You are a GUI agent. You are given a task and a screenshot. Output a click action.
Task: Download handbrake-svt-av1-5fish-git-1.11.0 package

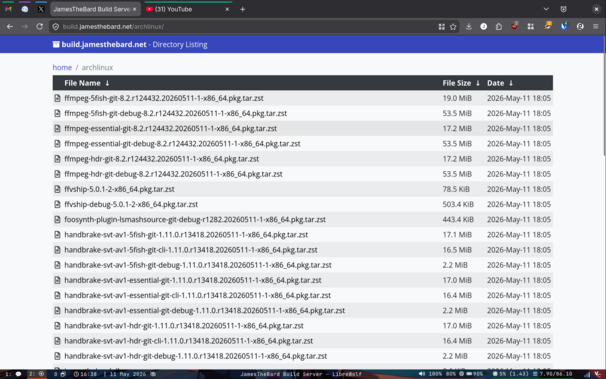point(186,235)
